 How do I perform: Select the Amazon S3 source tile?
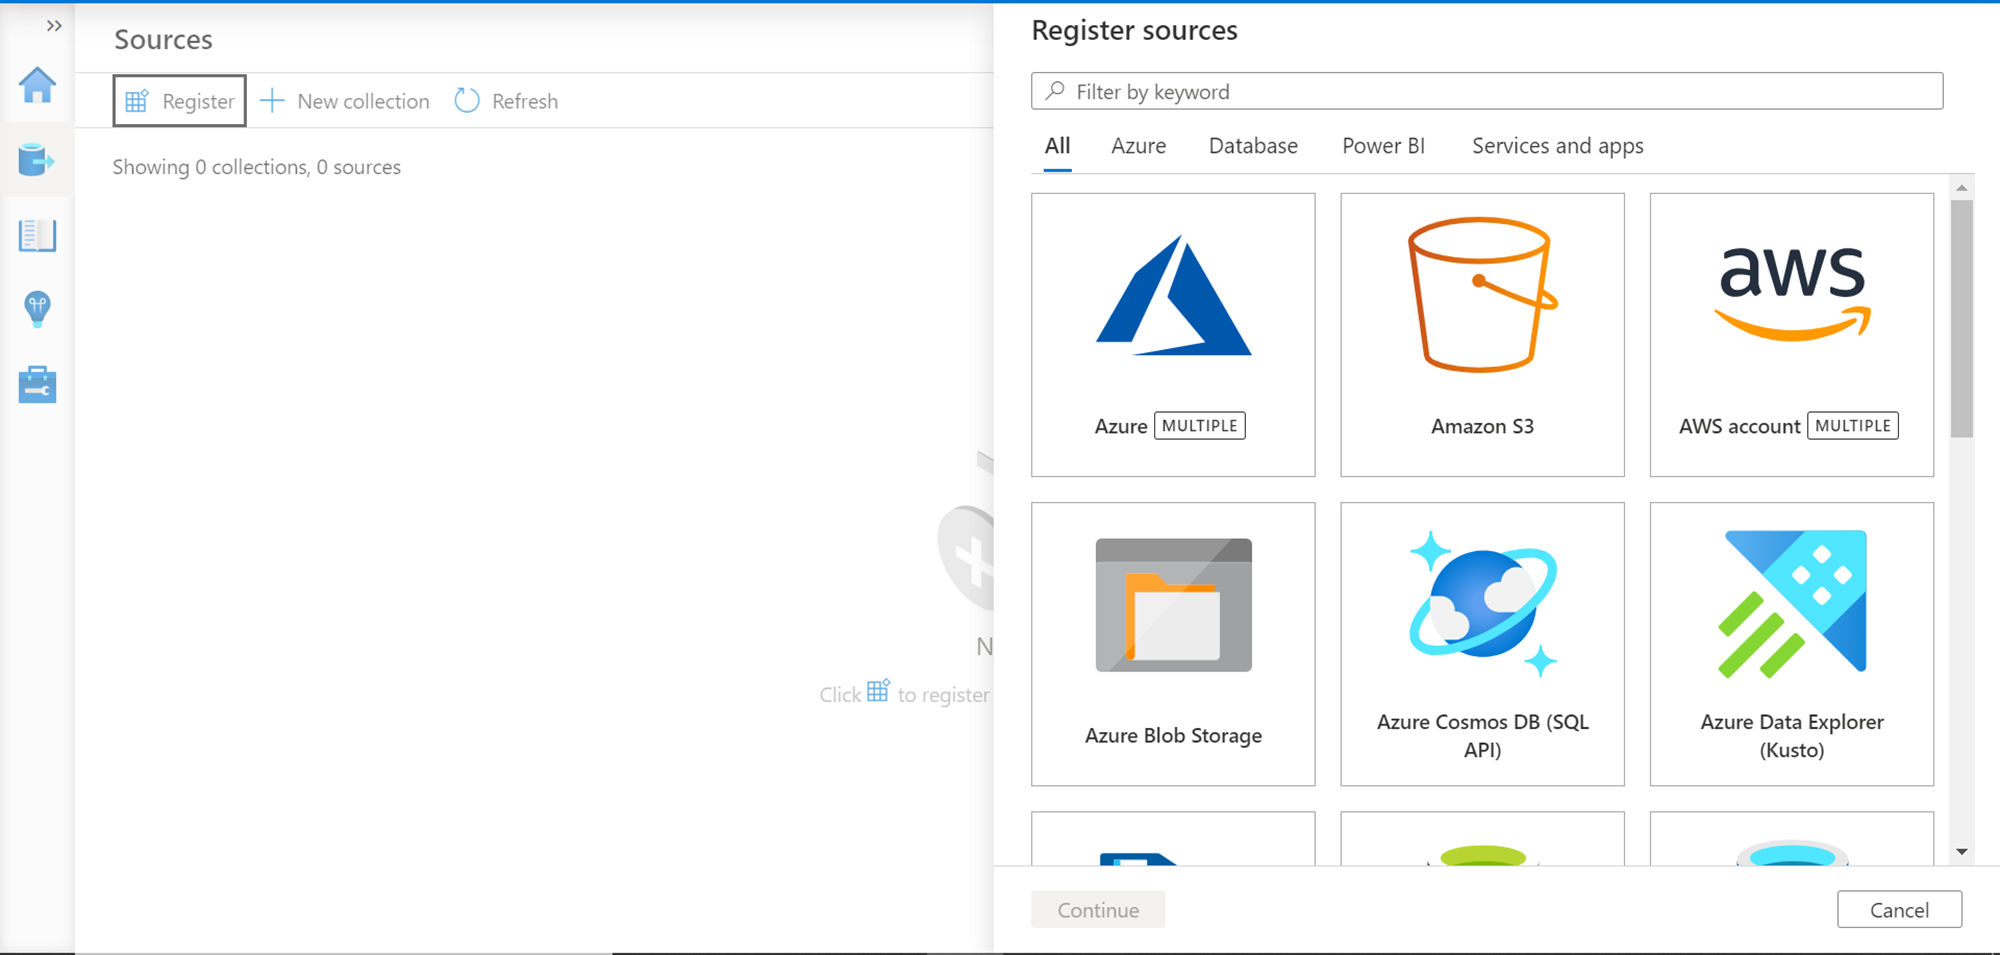[1482, 335]
